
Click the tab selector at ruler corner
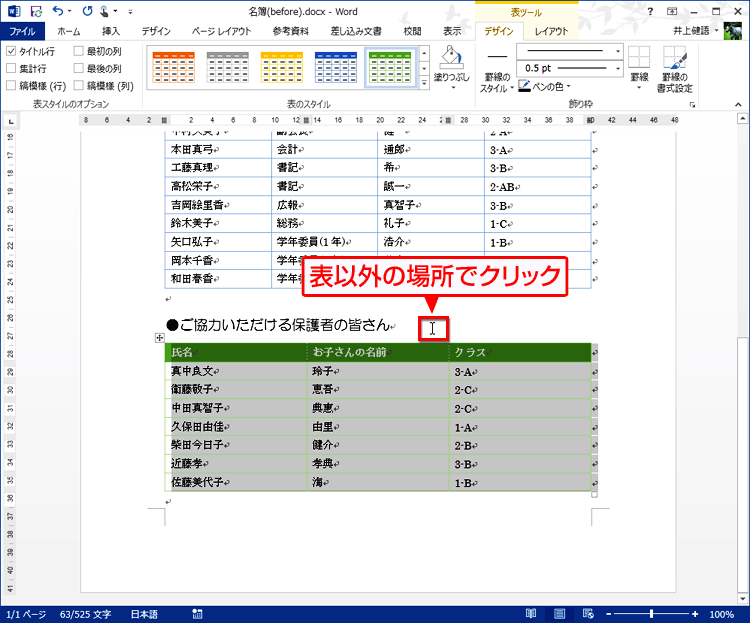coord(11,121)
